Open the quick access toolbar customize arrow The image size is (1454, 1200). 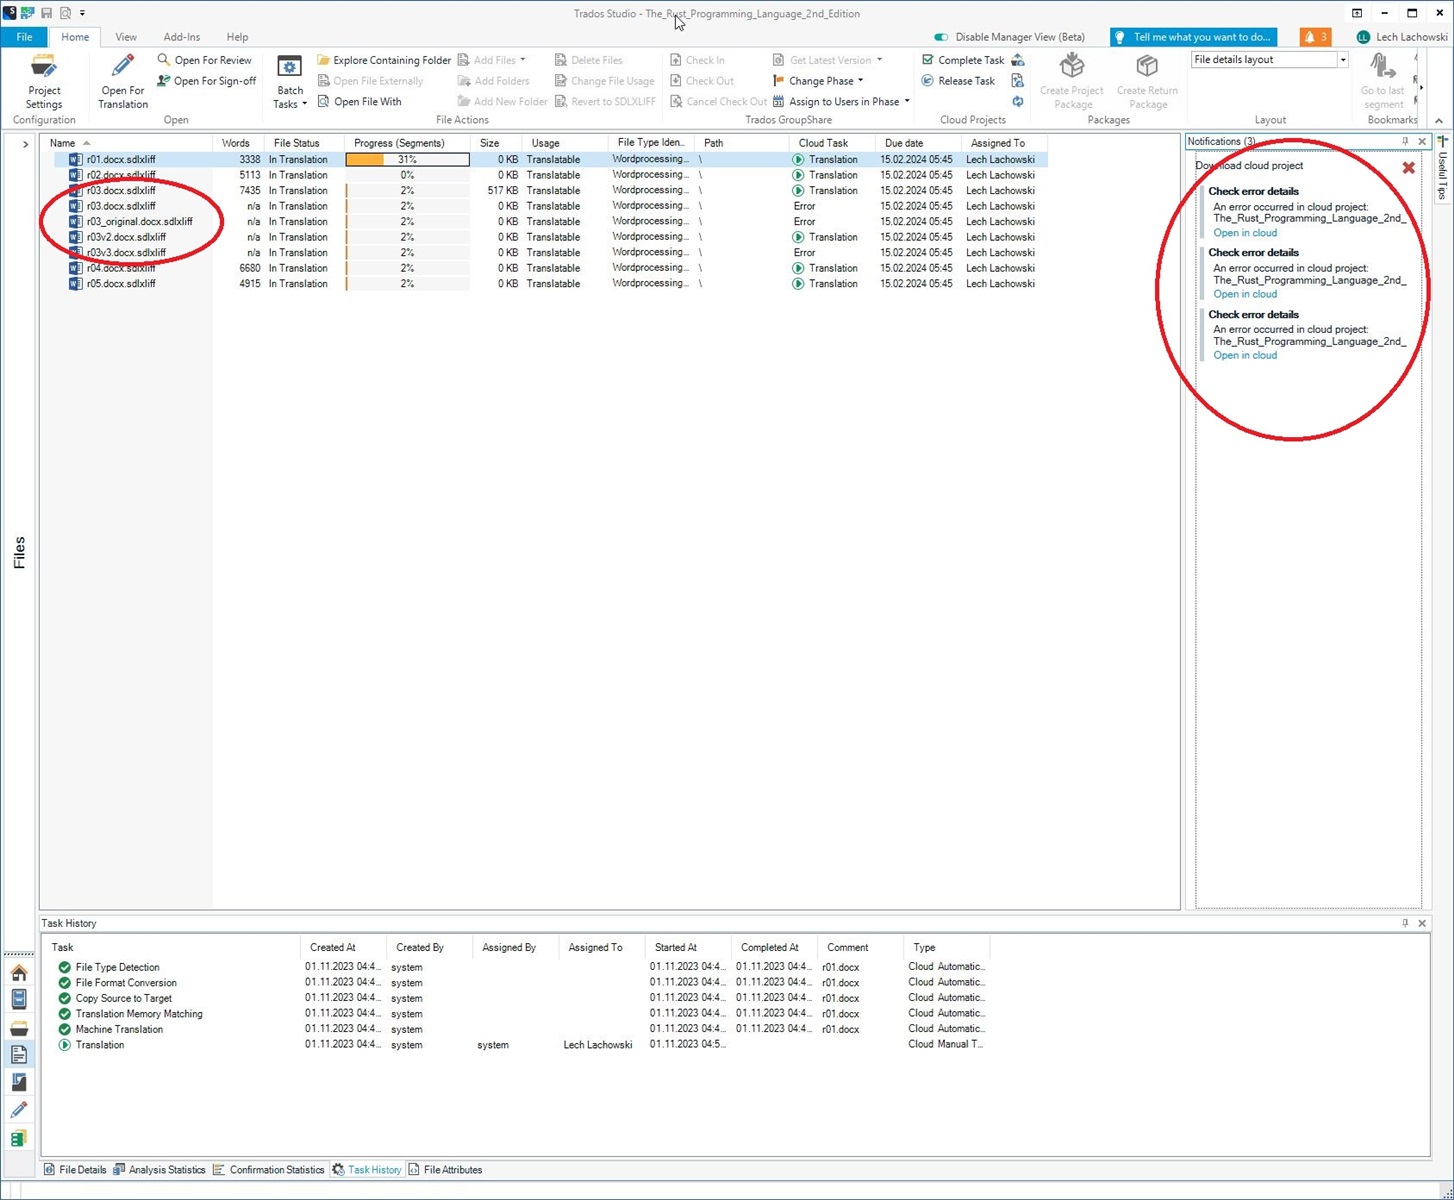coord(82,13)
